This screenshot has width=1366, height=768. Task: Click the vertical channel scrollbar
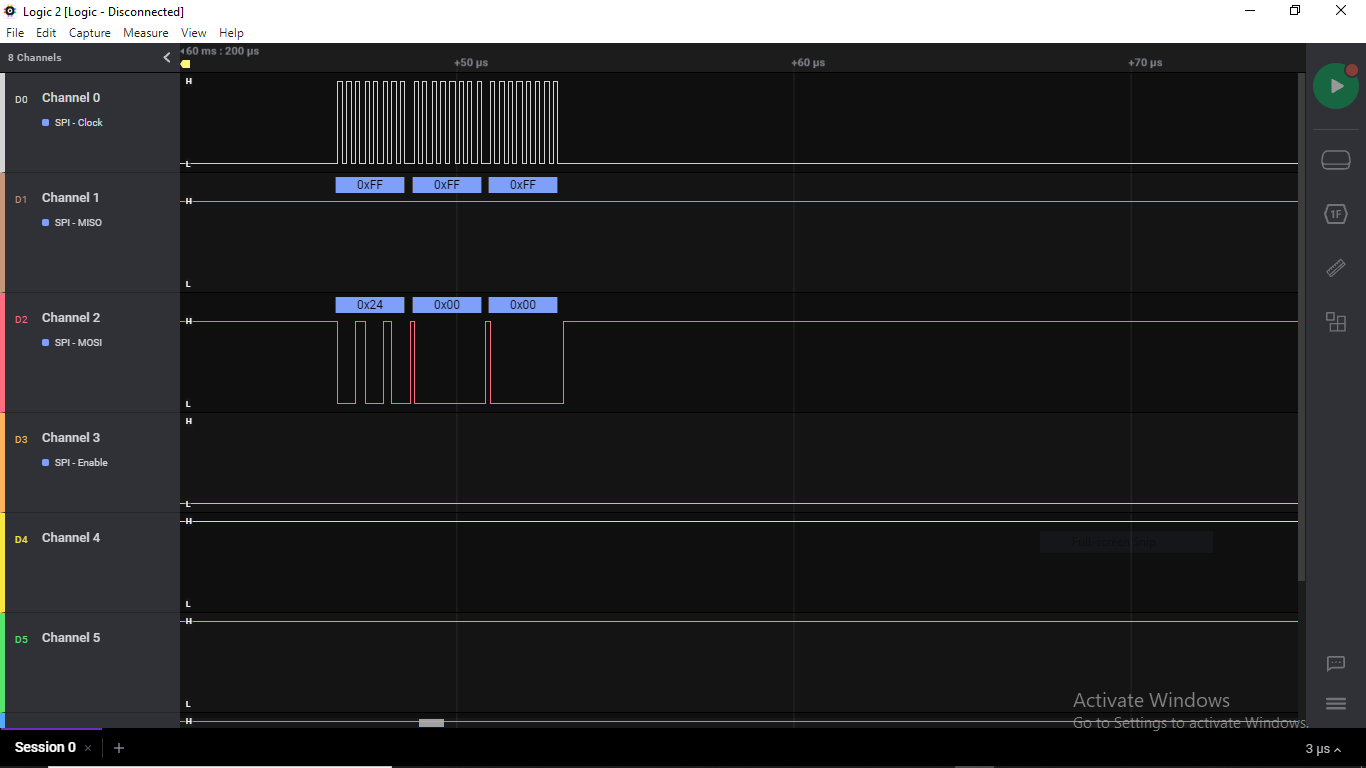coord(1301,326)
